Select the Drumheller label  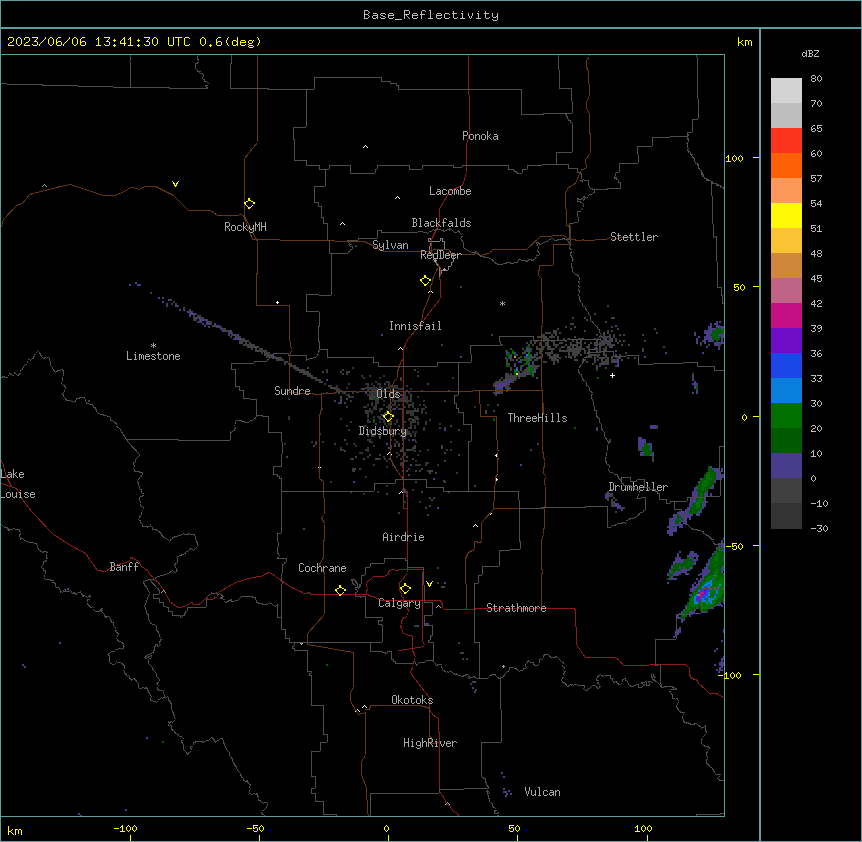tap(638, 487)
